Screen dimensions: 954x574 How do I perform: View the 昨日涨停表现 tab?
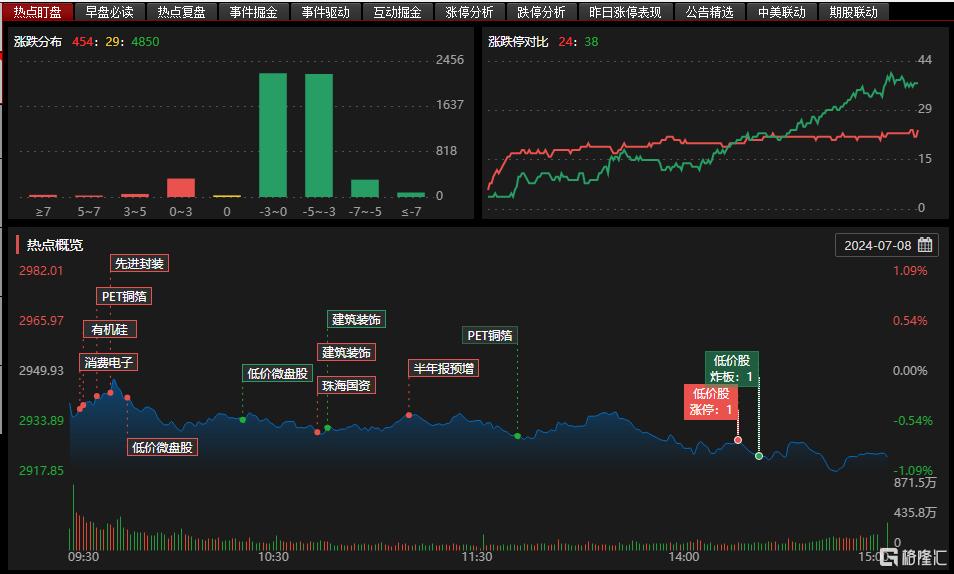click(625, 12)
